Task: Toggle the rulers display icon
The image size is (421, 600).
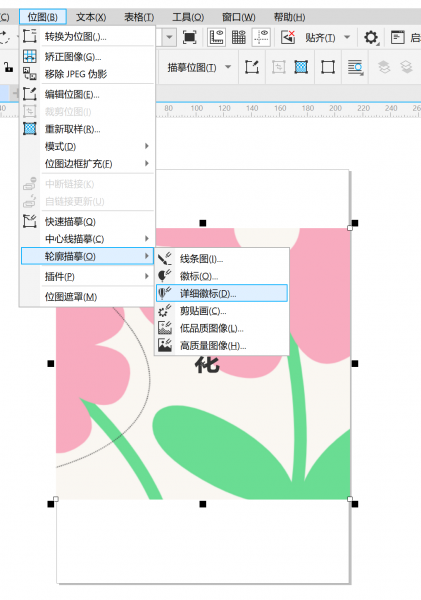Action: tap(216, 37)
